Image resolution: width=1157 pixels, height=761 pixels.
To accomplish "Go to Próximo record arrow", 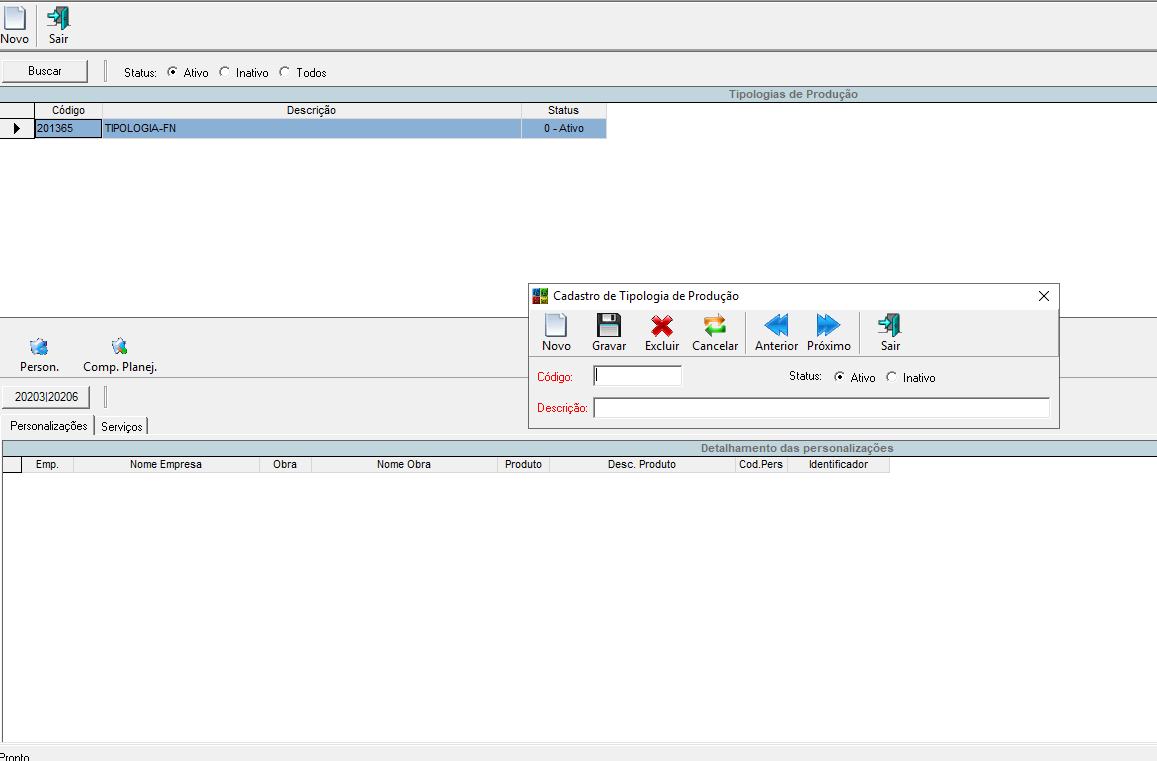I will point(828,326).
